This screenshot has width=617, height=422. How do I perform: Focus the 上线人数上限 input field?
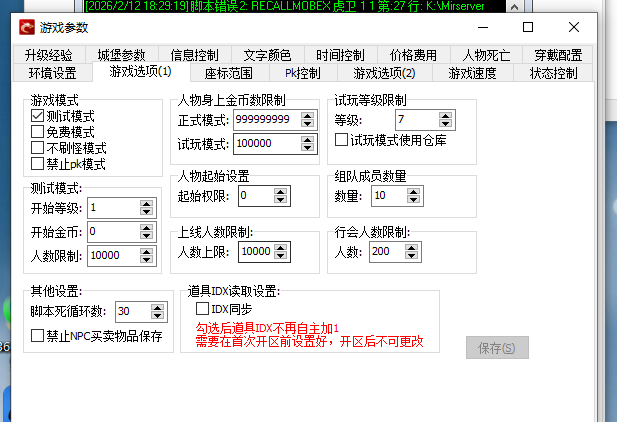point(255,251)
